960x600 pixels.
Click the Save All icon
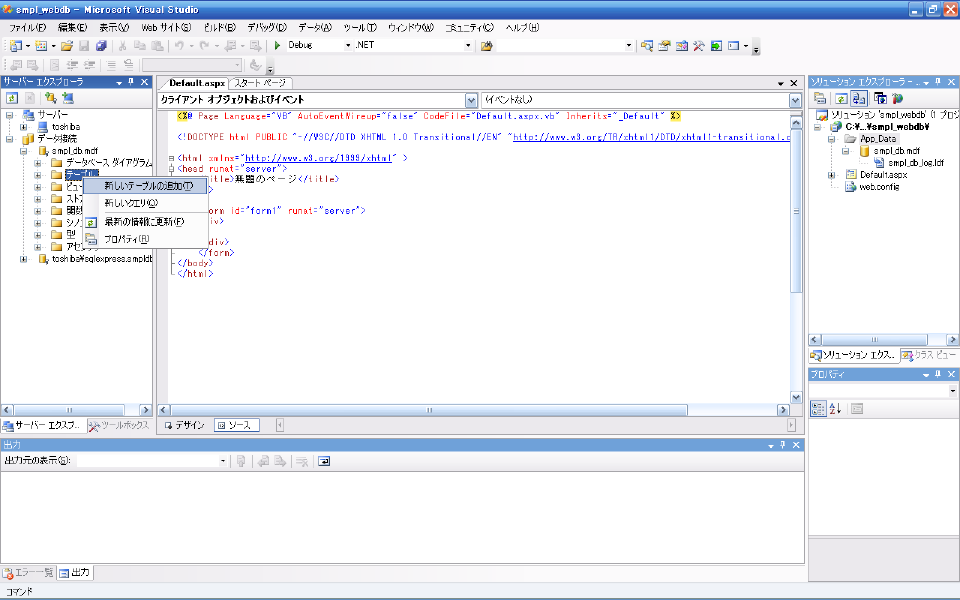click(x=102, y=46)
